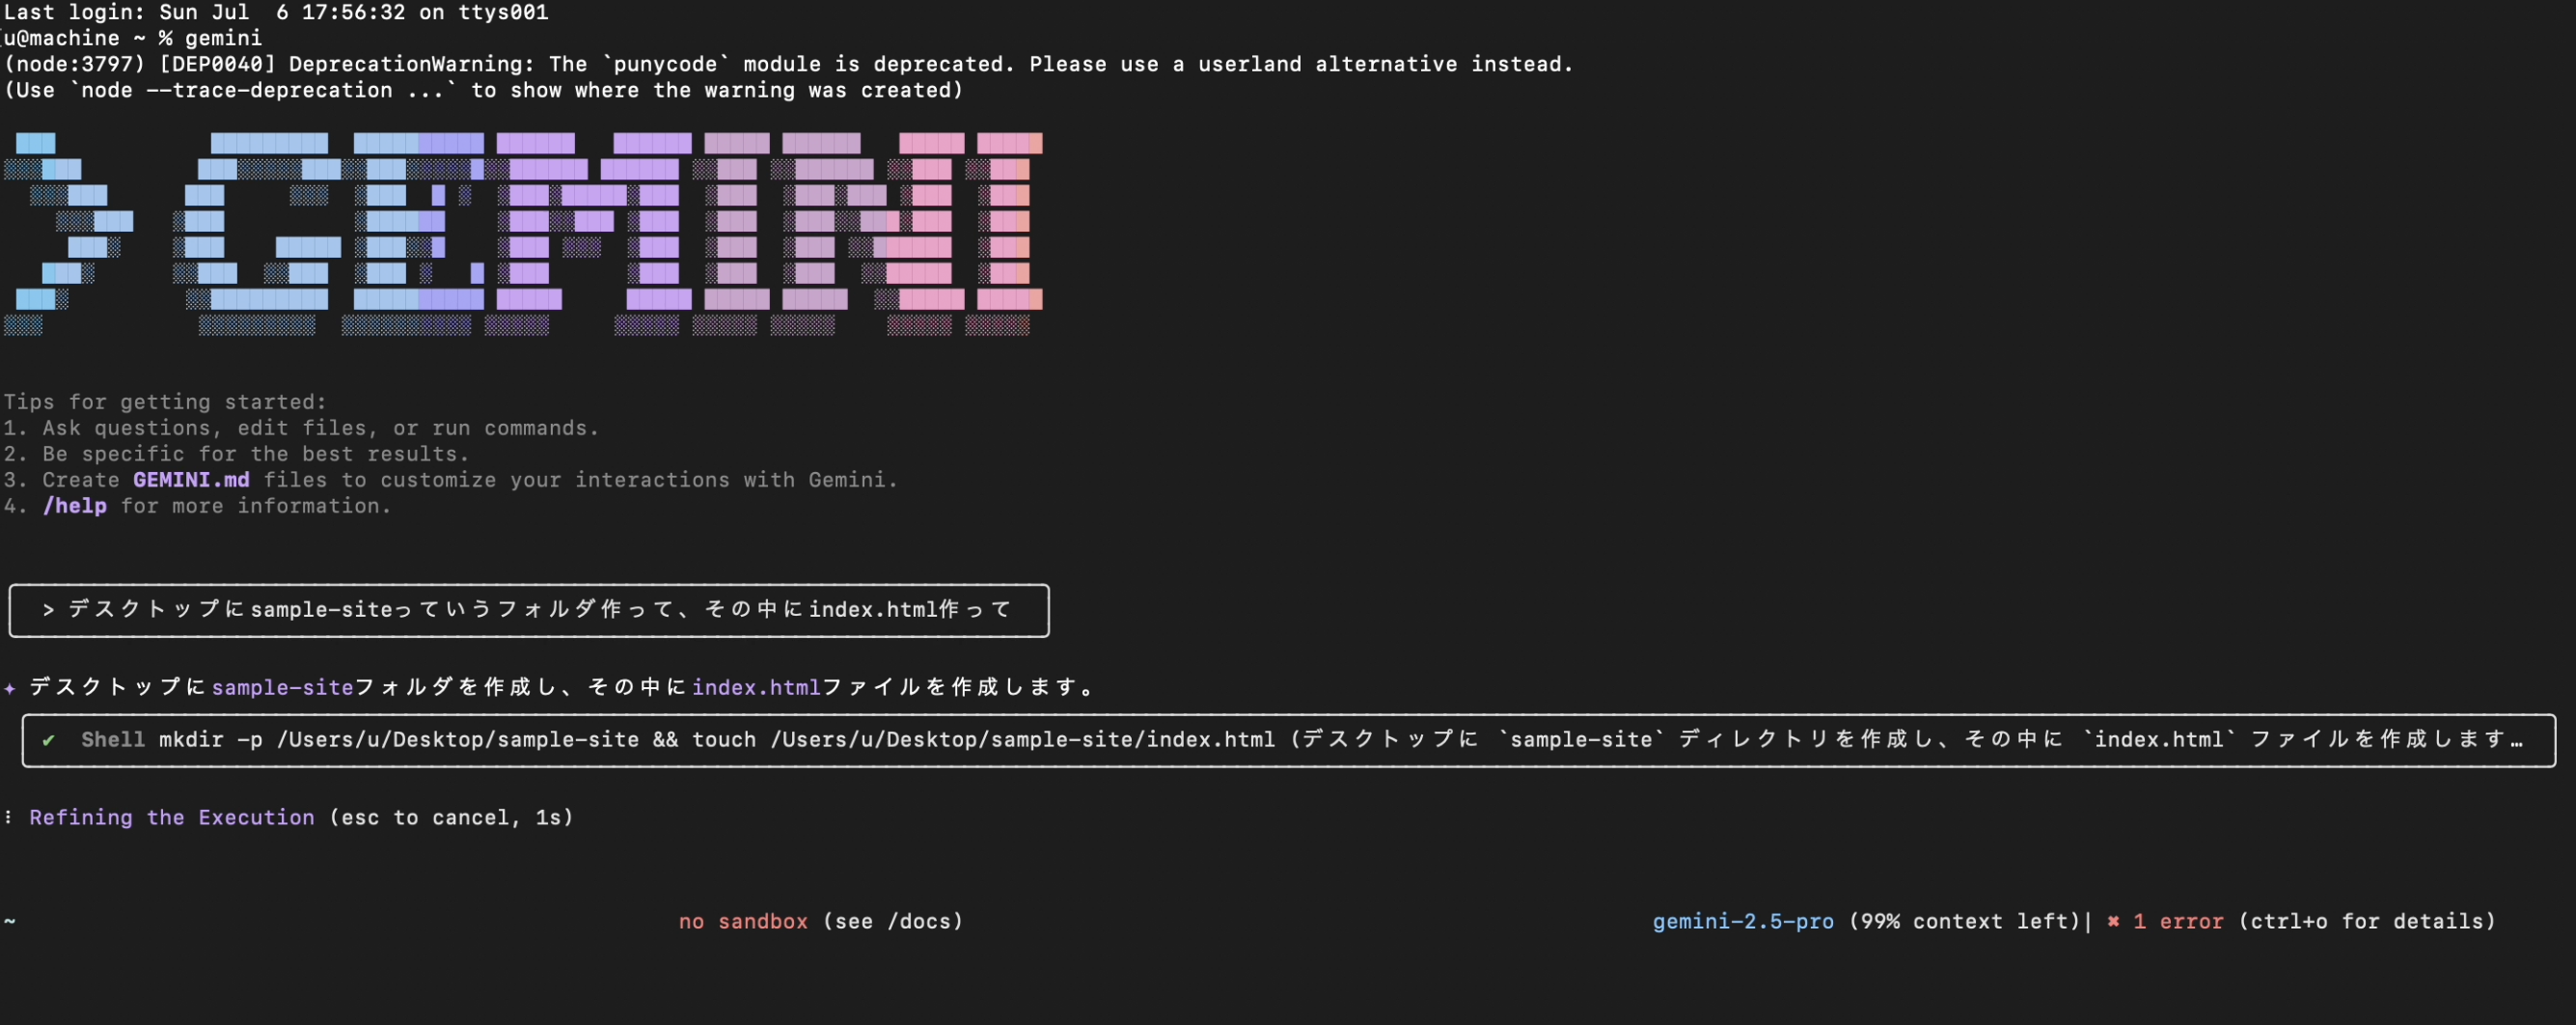Click the red error cross icon
Viewport: 2576px width, 1025px height.
point(2113,921)
